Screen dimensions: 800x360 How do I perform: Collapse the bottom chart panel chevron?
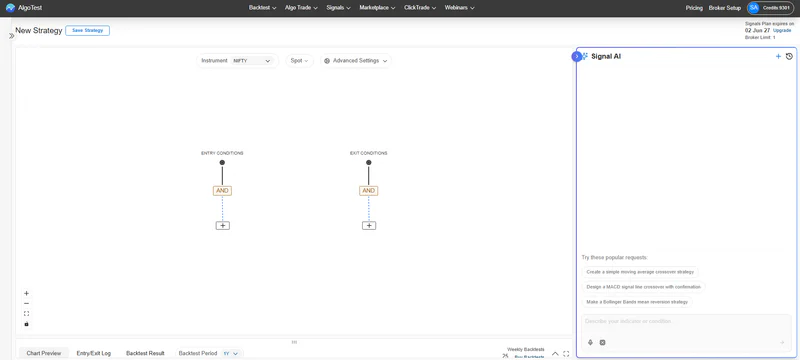pyautogui.click(x=555, y=354)
